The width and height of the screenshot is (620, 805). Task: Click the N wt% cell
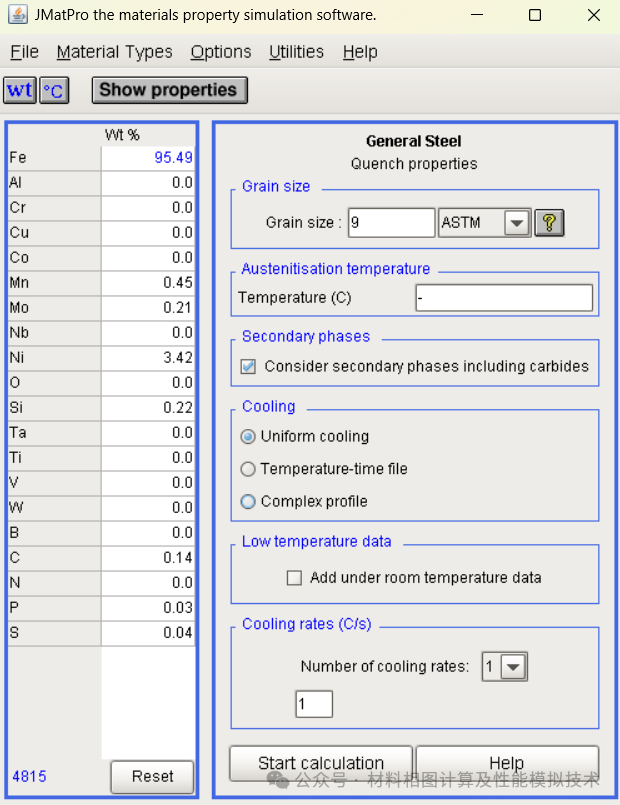(x=148, y=583)
